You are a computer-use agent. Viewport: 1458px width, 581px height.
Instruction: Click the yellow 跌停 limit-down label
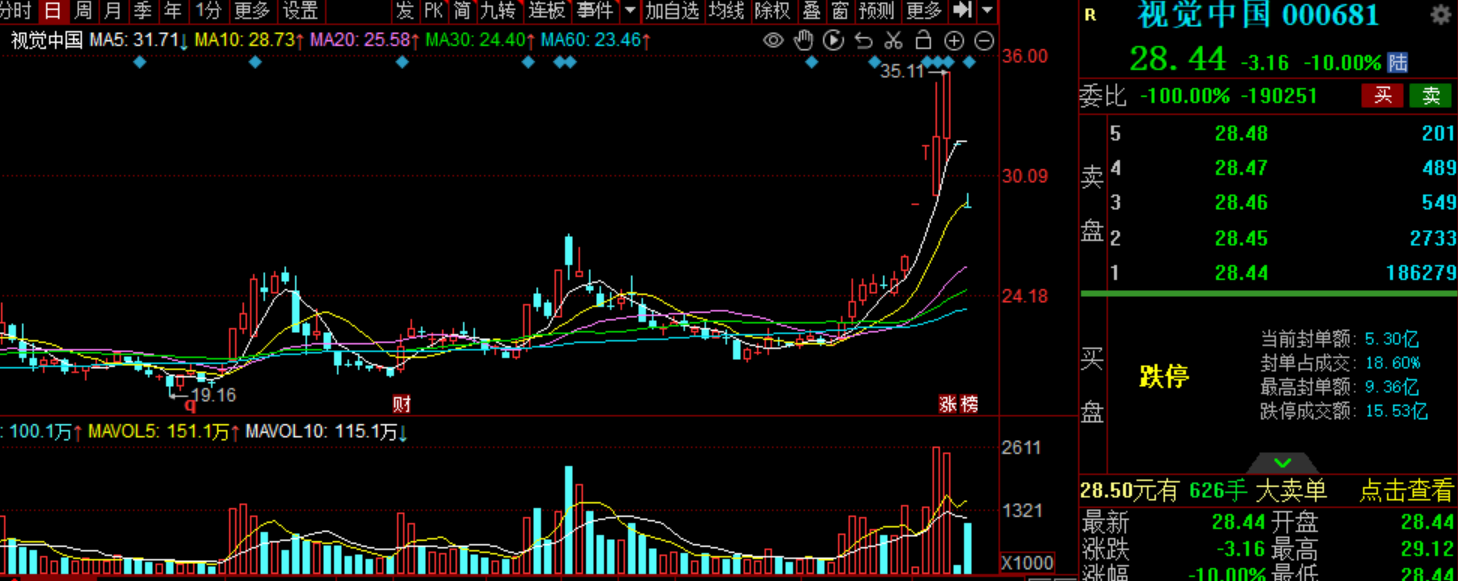click(1164, 377)
